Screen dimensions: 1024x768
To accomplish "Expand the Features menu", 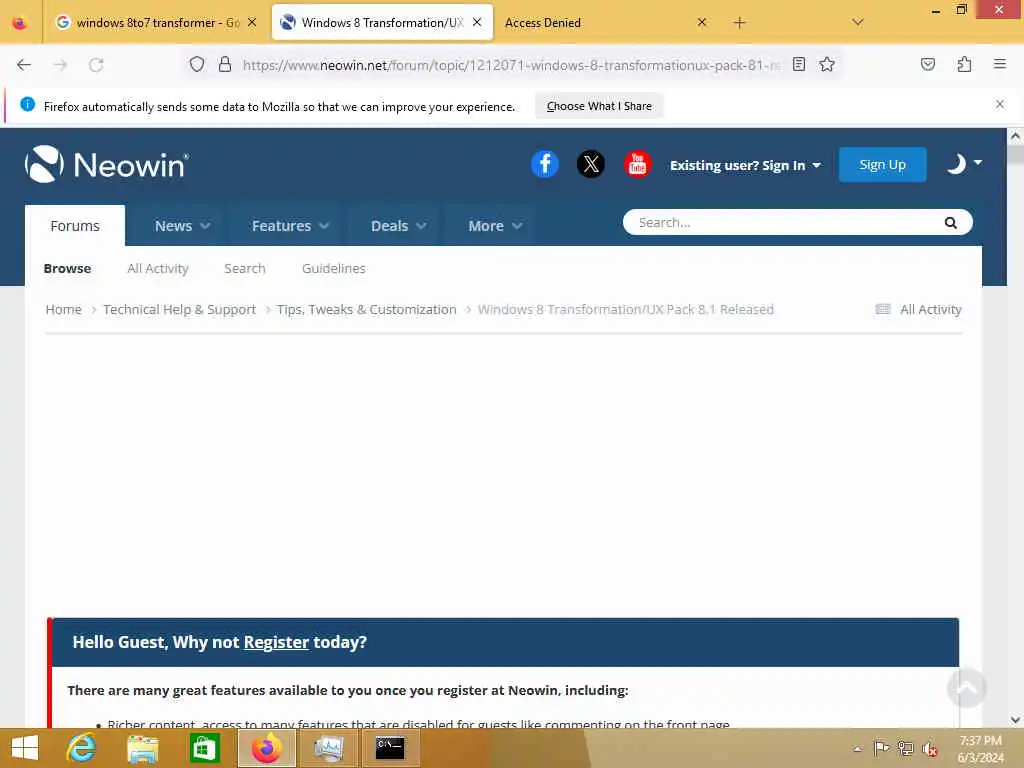I will click(x=290, y=226).
